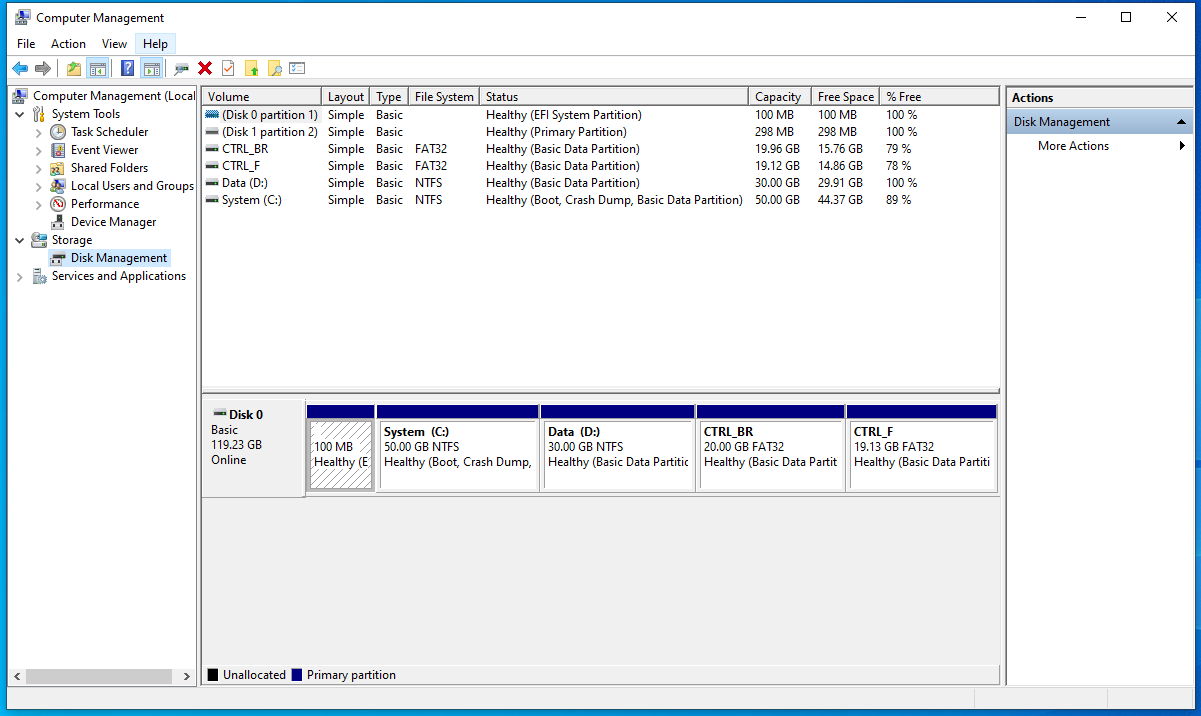Click the Up one level folder icon
The height and width of the screenshot is (716, 1201).
(74, 68)
